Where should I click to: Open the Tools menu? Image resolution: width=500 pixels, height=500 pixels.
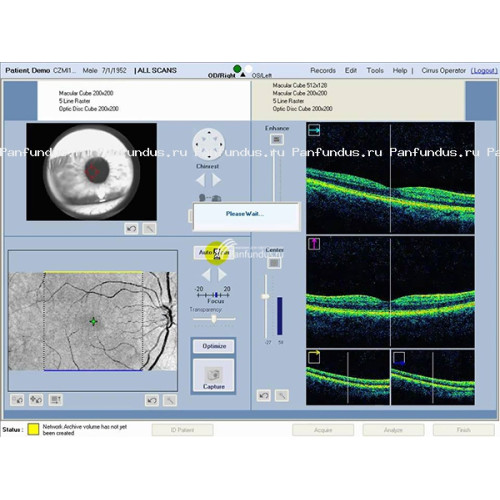(375, 70)
